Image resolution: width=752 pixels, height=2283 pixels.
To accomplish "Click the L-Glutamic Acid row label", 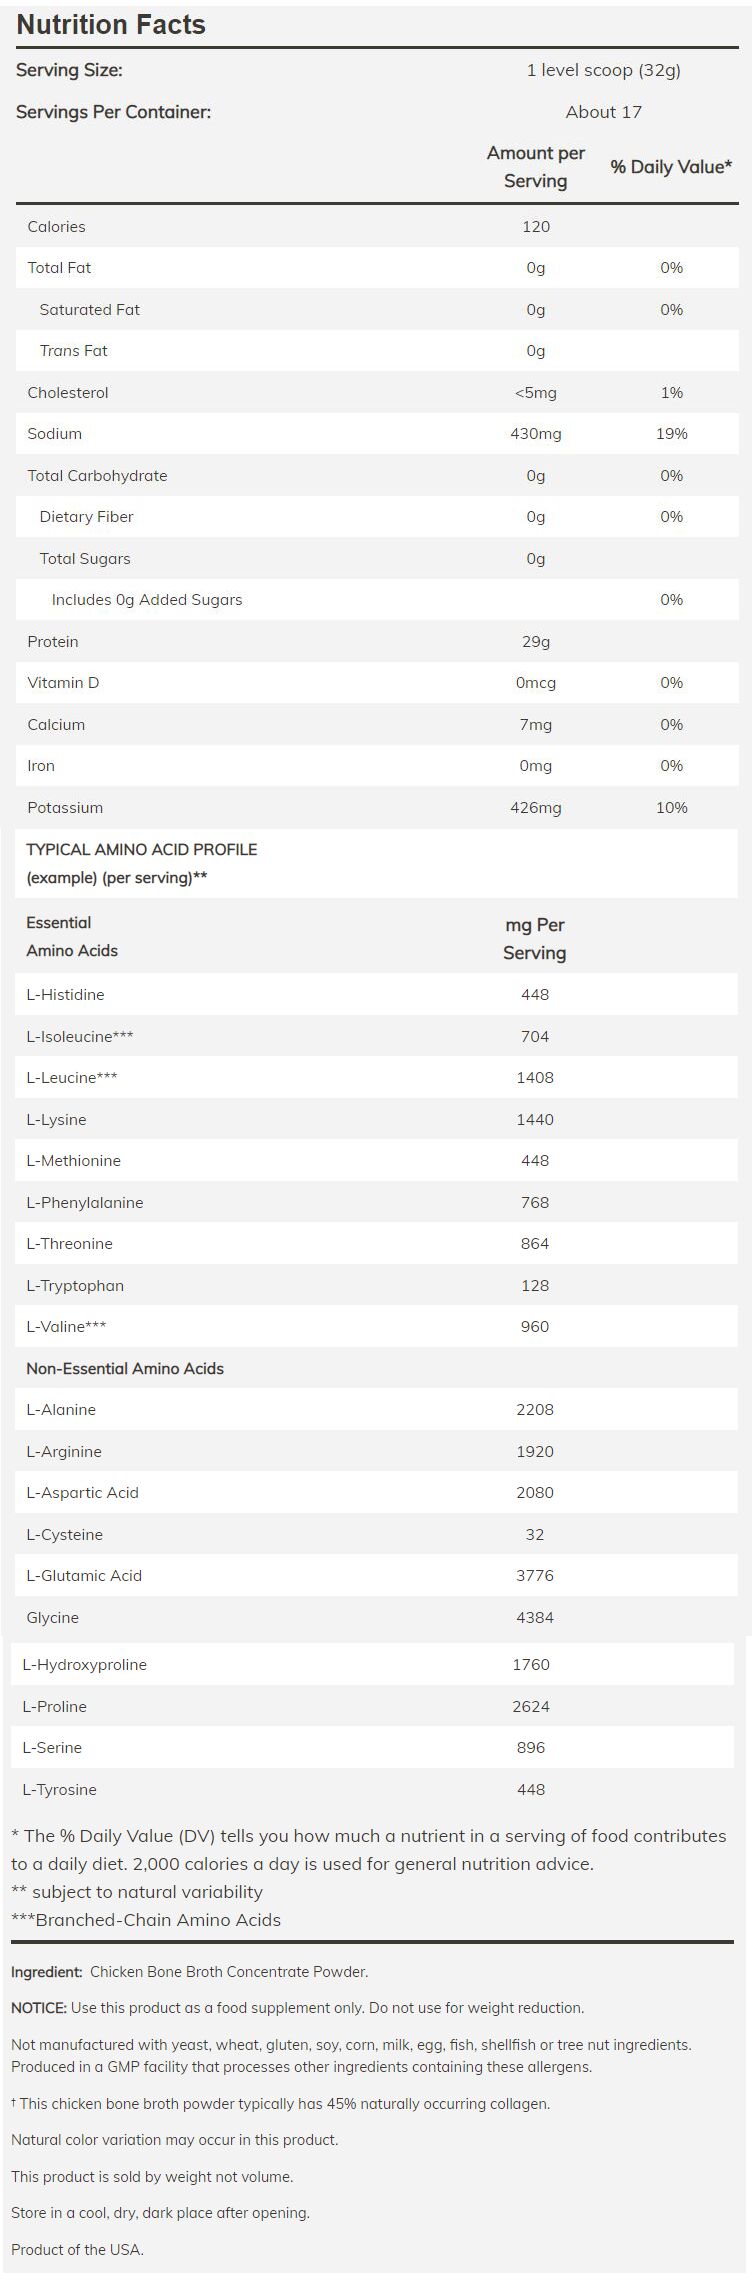I will click(x=84, y=1576).
